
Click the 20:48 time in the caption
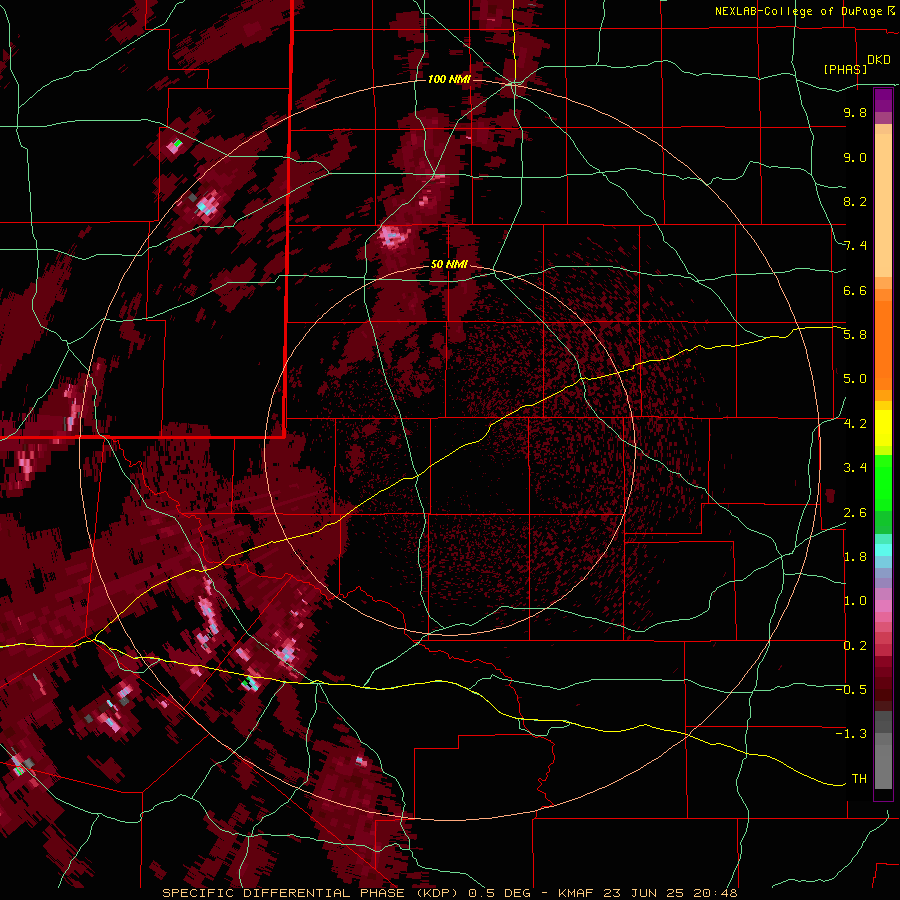pos(718,893)
